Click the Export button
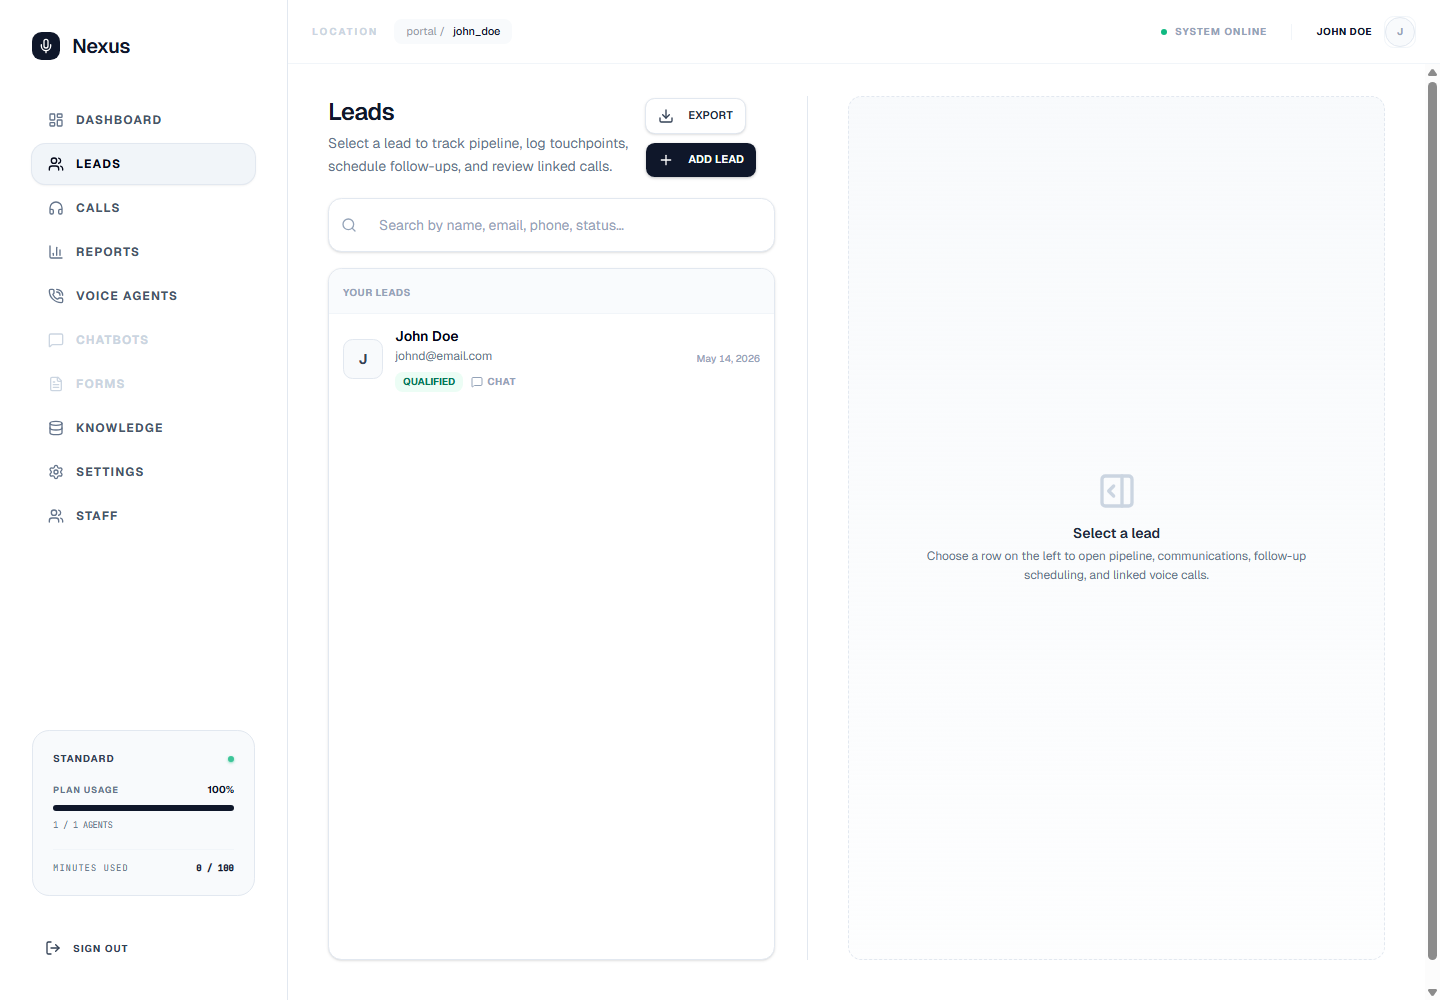Screen dimensions: 1440x1000 (695, 116)
